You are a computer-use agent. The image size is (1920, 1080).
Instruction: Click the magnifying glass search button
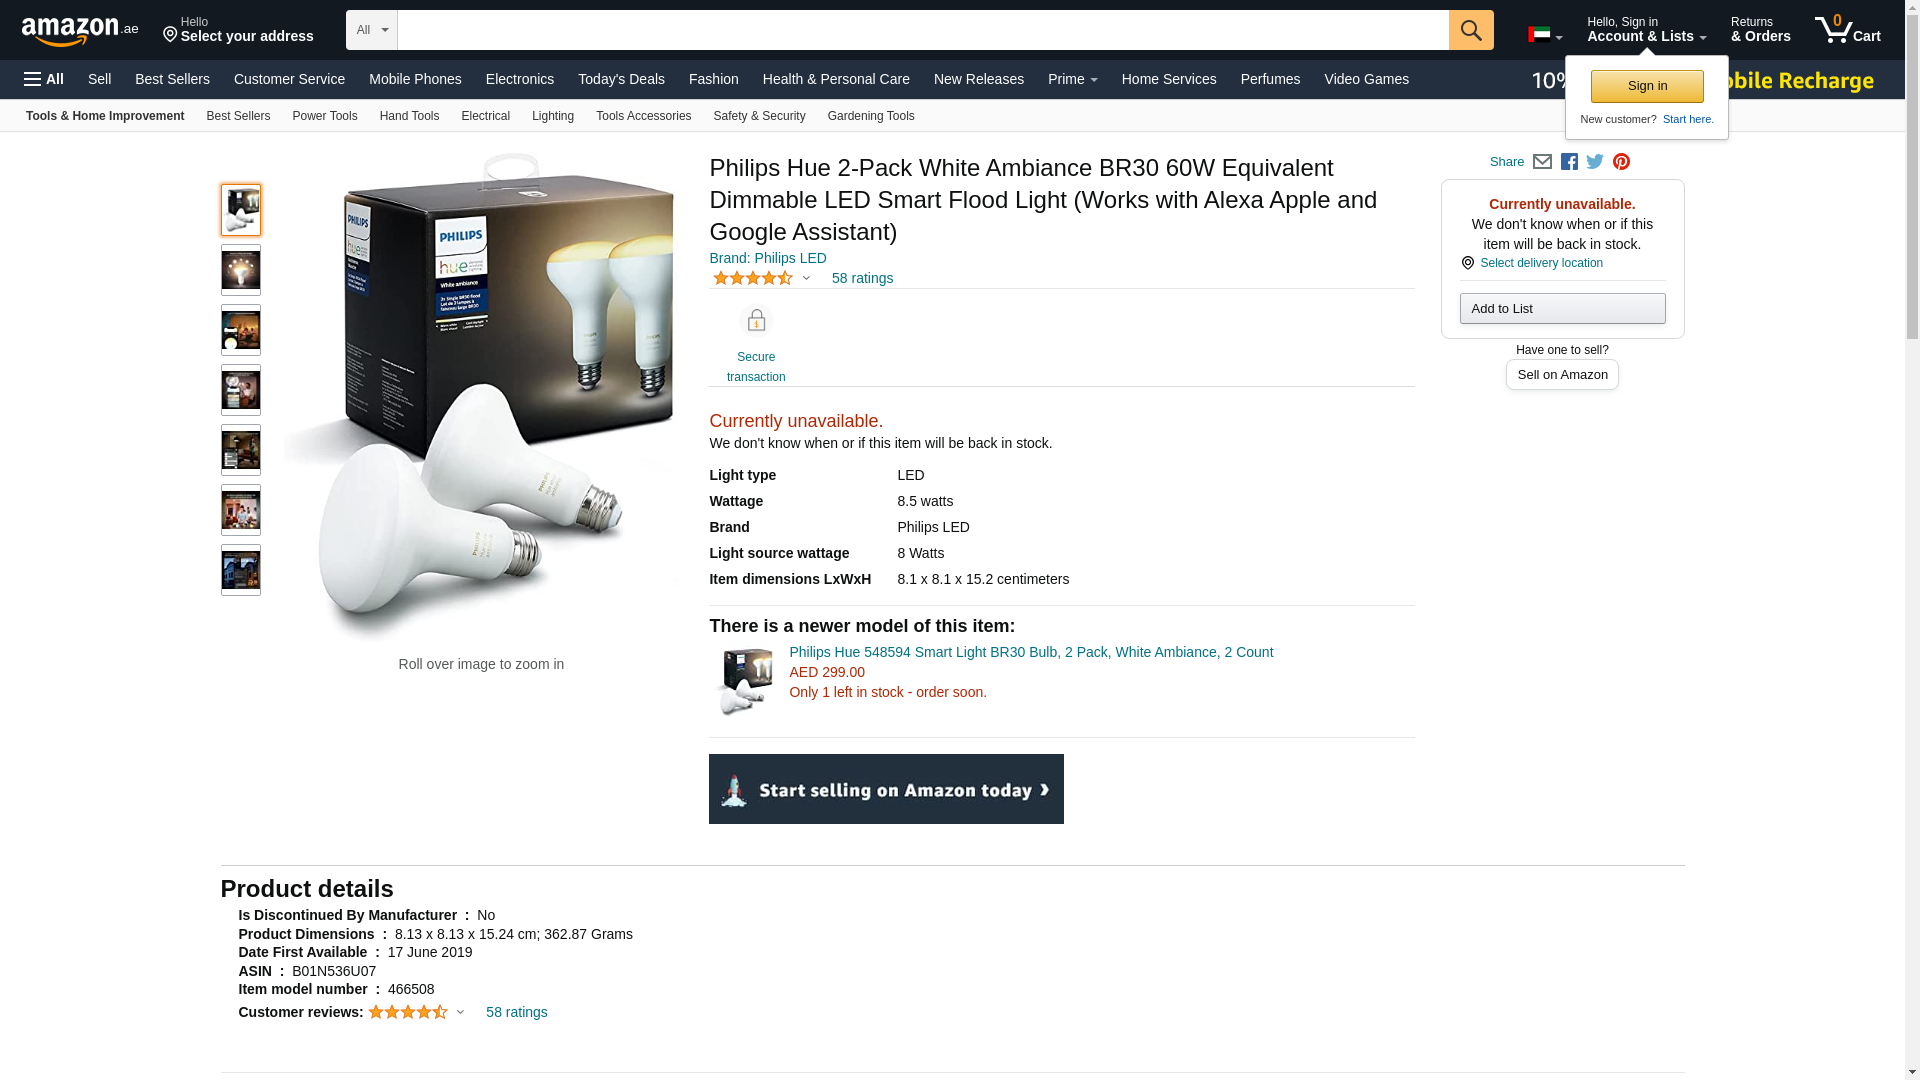coord(1471,30)
